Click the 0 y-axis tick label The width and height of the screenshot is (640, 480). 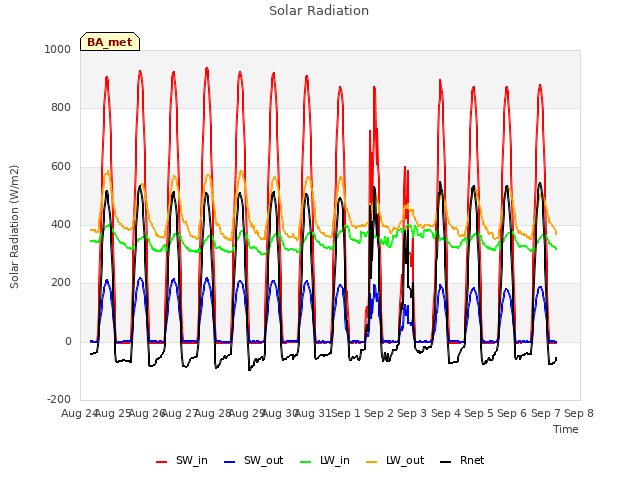click(x=68, y=342)
